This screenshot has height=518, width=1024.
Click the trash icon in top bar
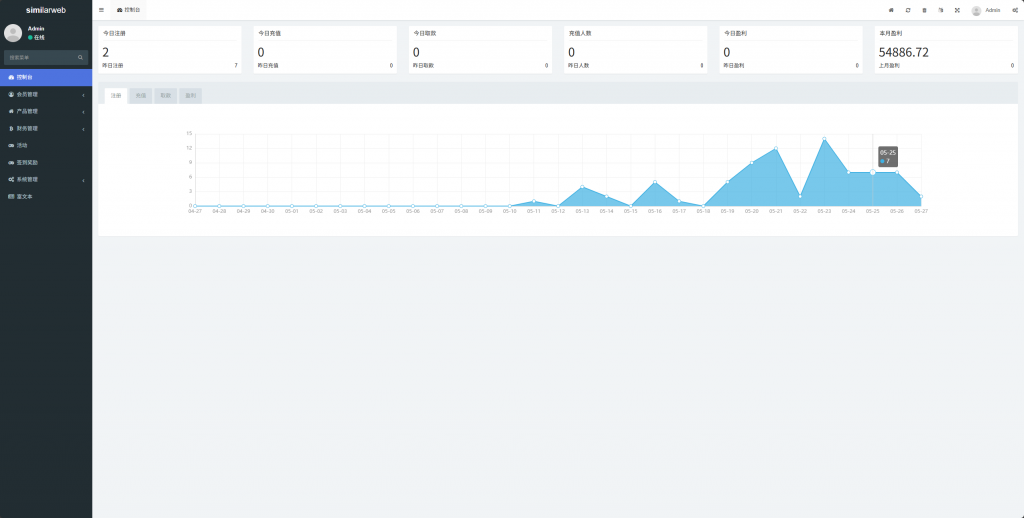(x=924, y=10)
